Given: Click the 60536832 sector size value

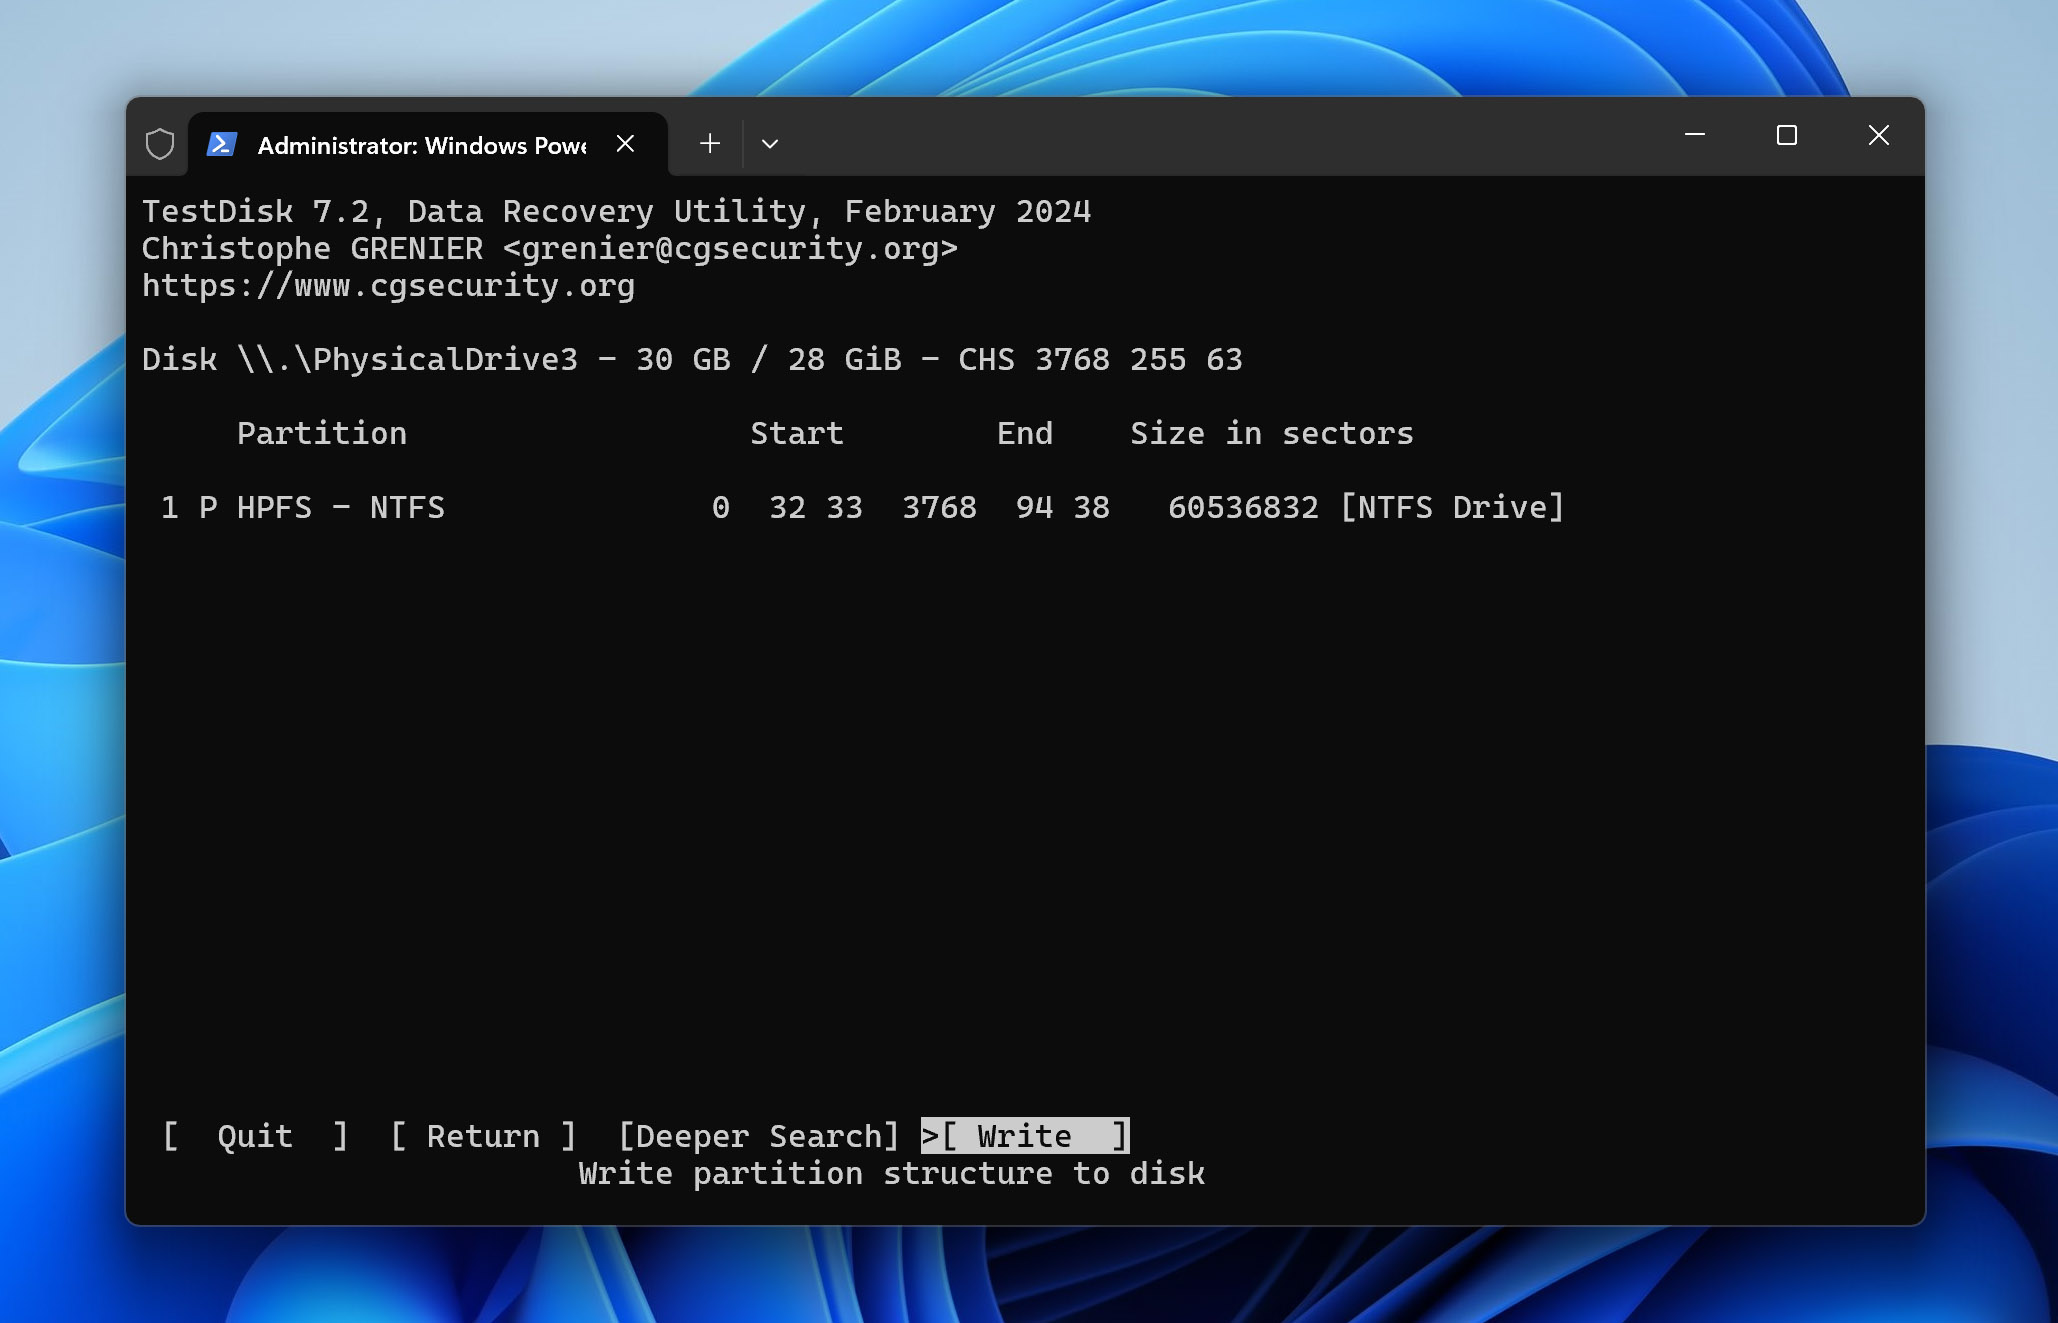Looking at the screenshot, I should pos(1243,507).
